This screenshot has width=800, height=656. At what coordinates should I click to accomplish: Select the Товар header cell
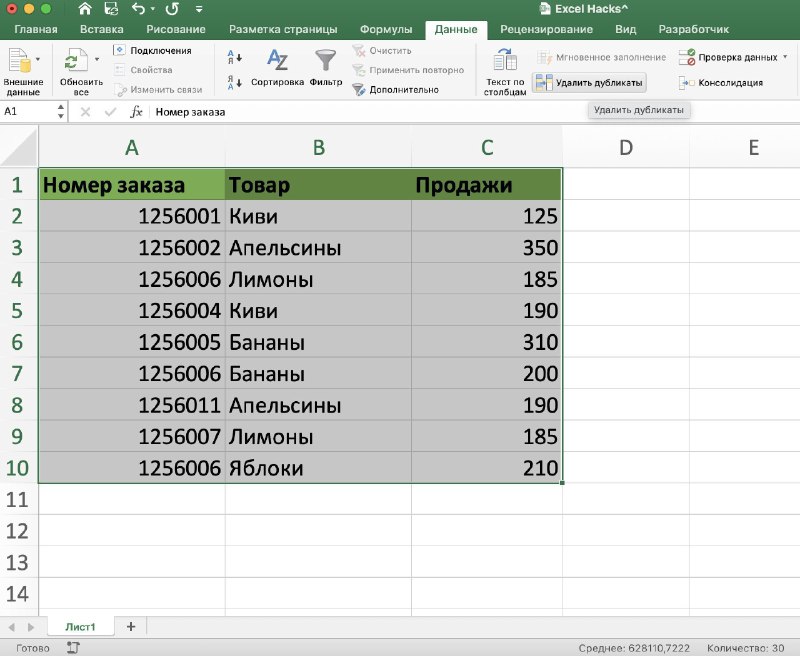point(318,185)
